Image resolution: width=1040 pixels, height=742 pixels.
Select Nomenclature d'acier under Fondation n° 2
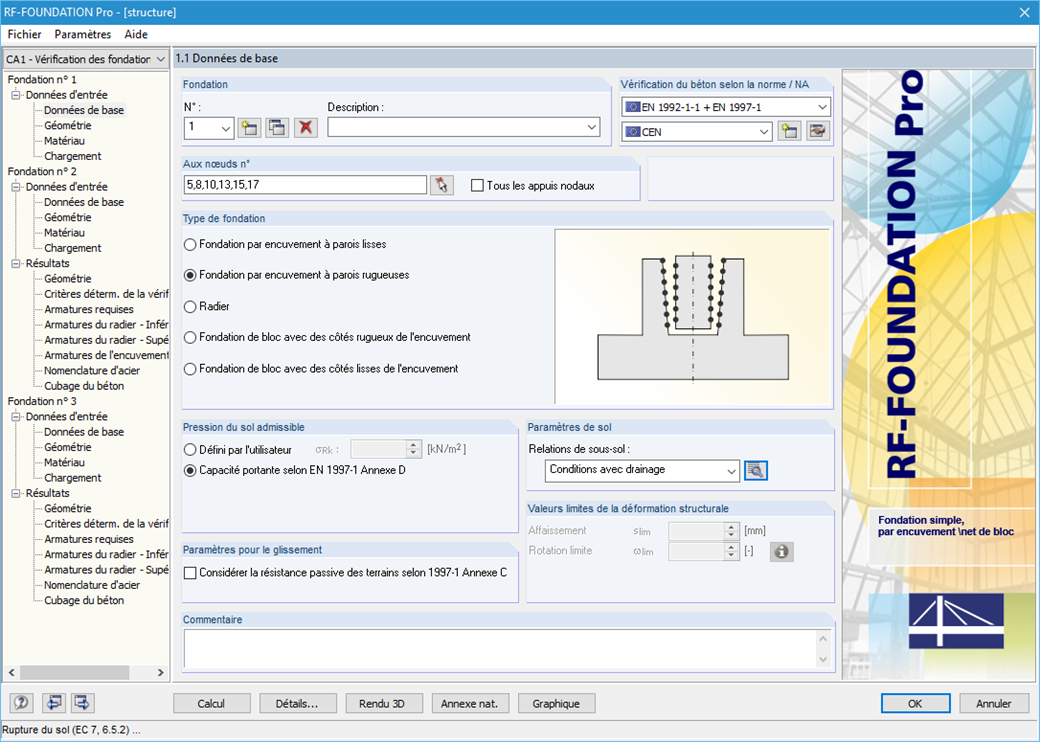pyautogui.click(x=92, y=371)
